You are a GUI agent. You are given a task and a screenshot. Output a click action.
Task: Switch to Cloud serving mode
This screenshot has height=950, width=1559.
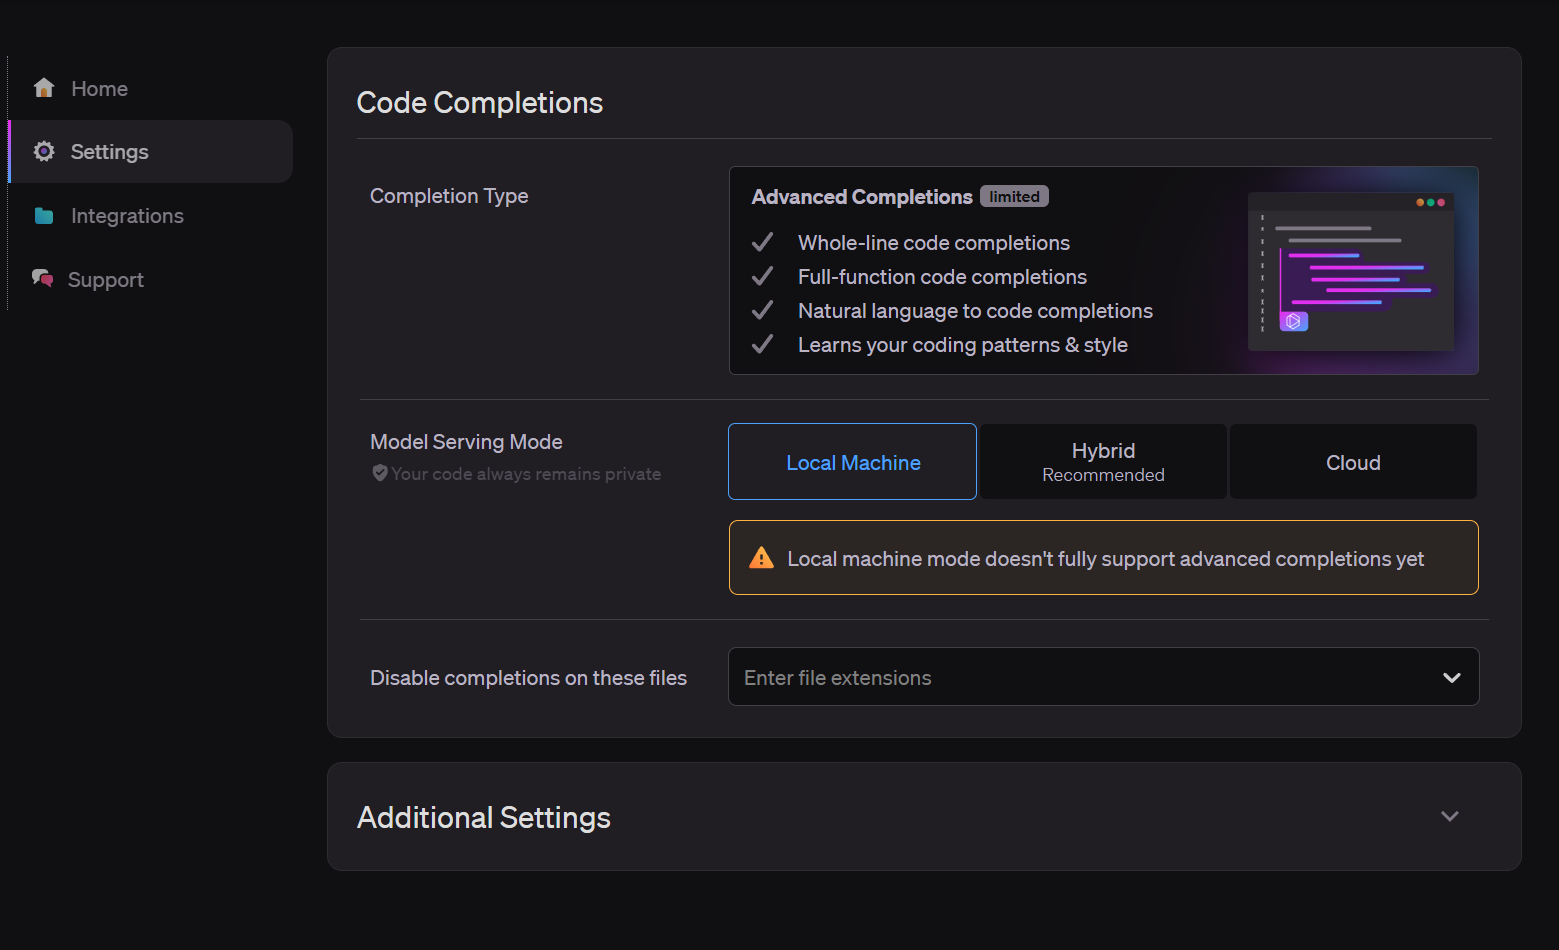click(x=1352, y=461)
